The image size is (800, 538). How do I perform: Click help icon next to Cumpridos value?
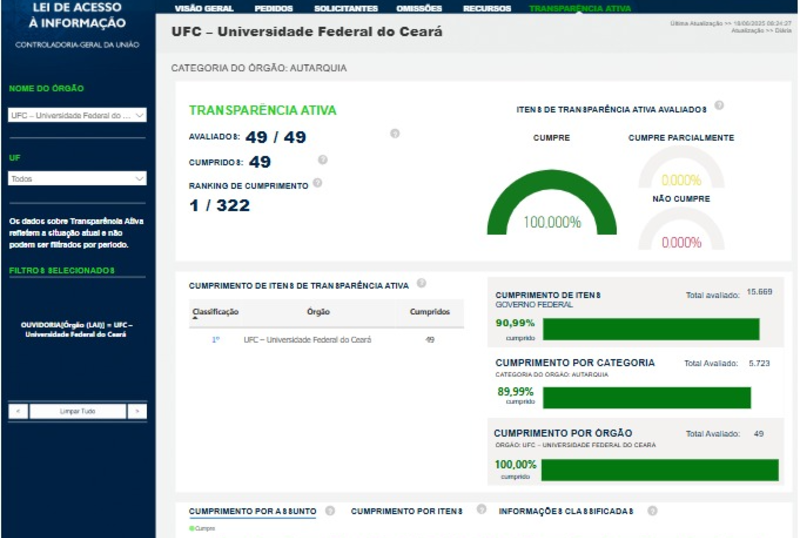pyautogui.click(x=322, y=160)
